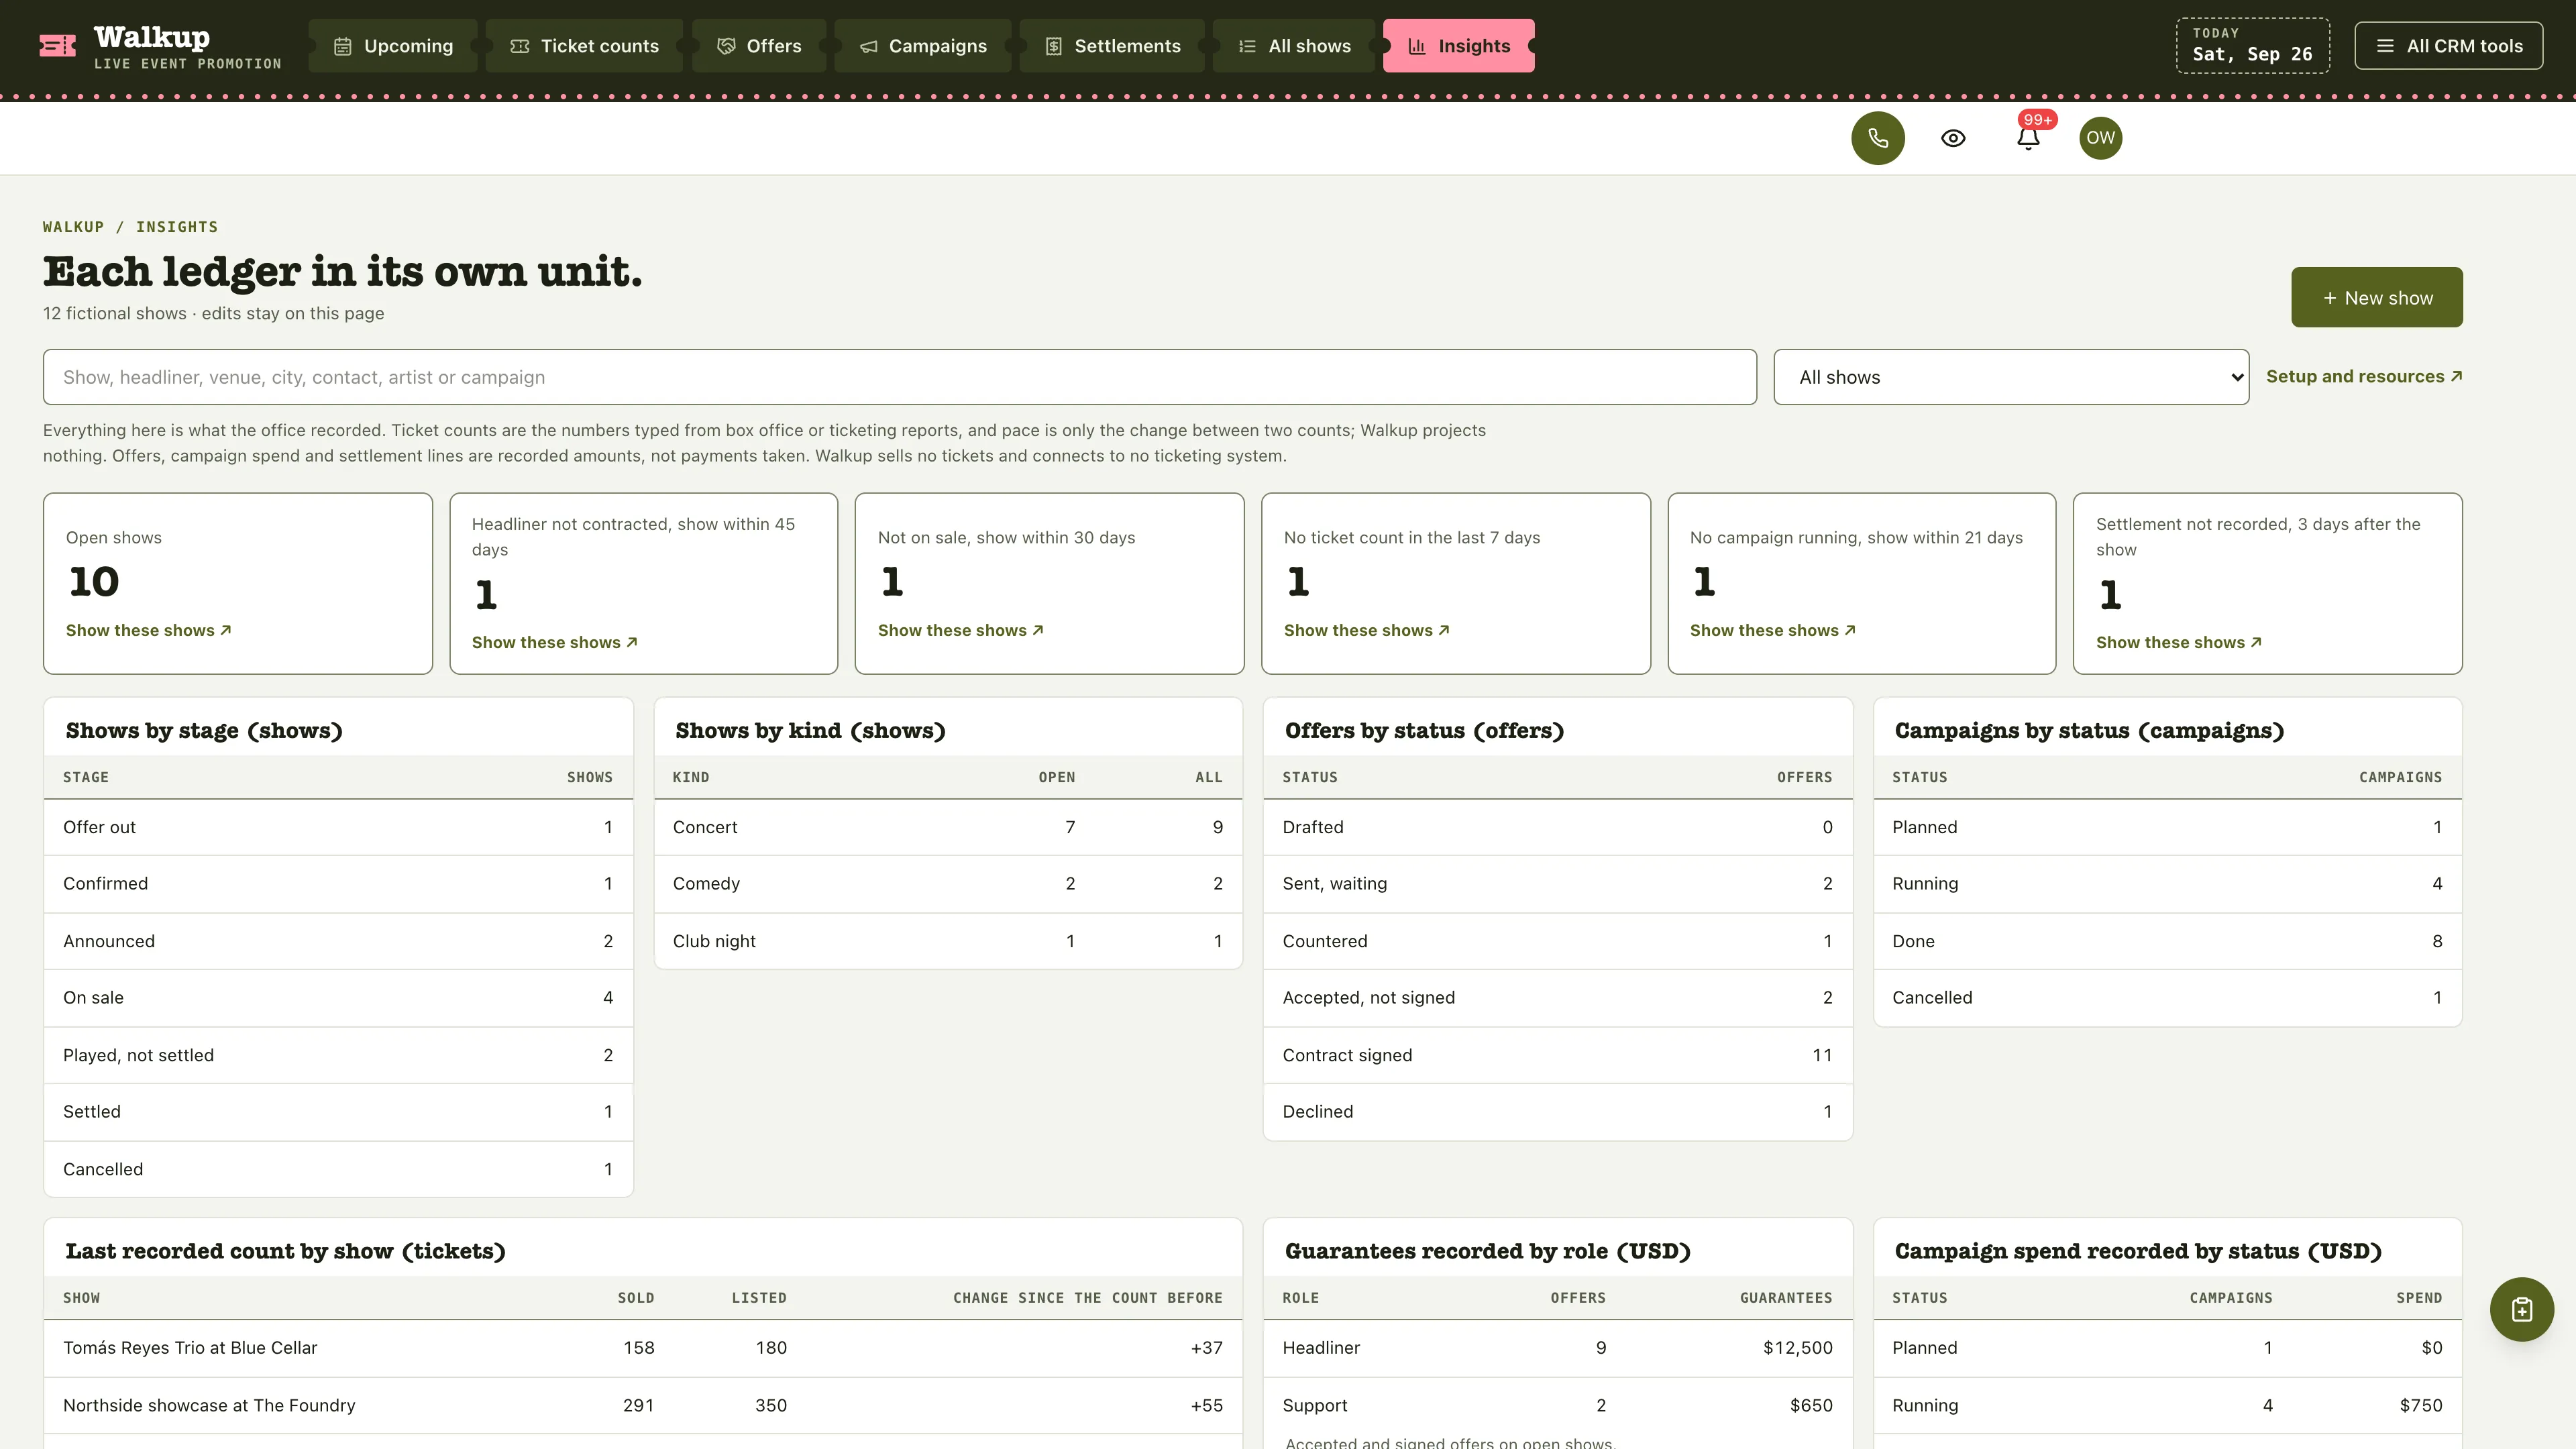This screenshot has width=2576, height=1449.
Task: Click the Drafted offers row
Action: 1558,827
